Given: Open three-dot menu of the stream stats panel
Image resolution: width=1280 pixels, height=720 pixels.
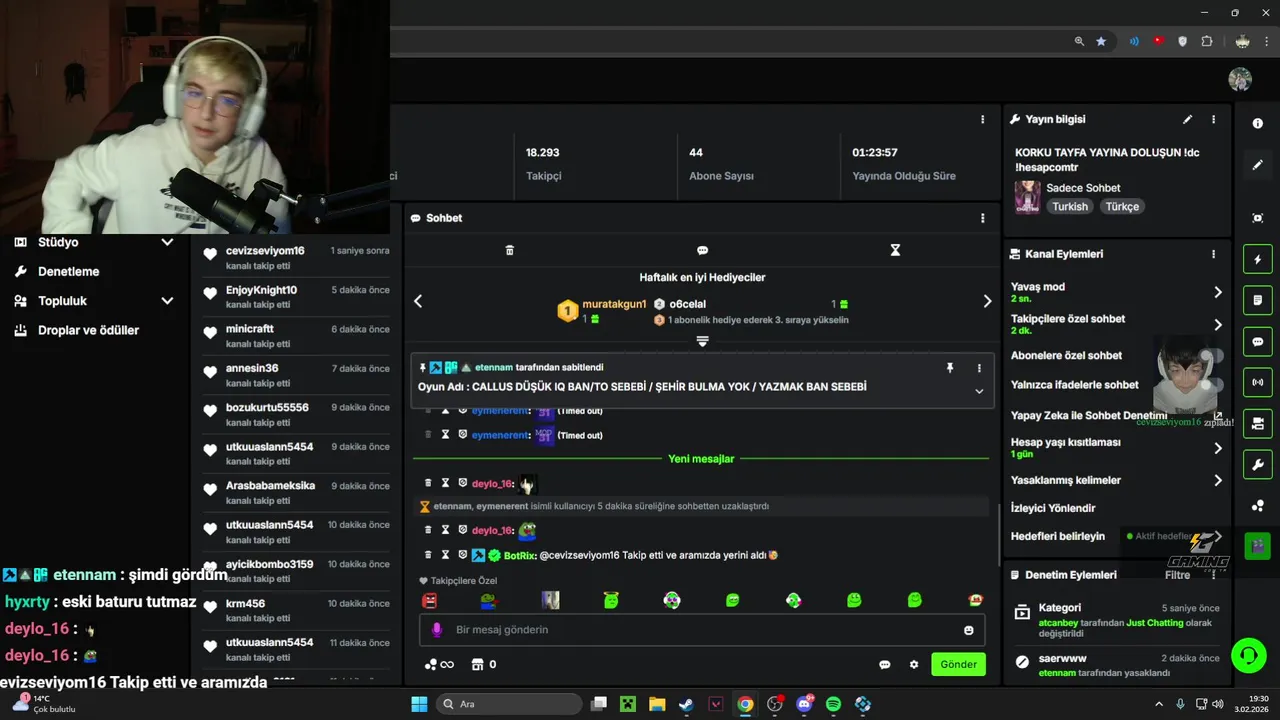Looking at the screenshot, I should [983, 119].
